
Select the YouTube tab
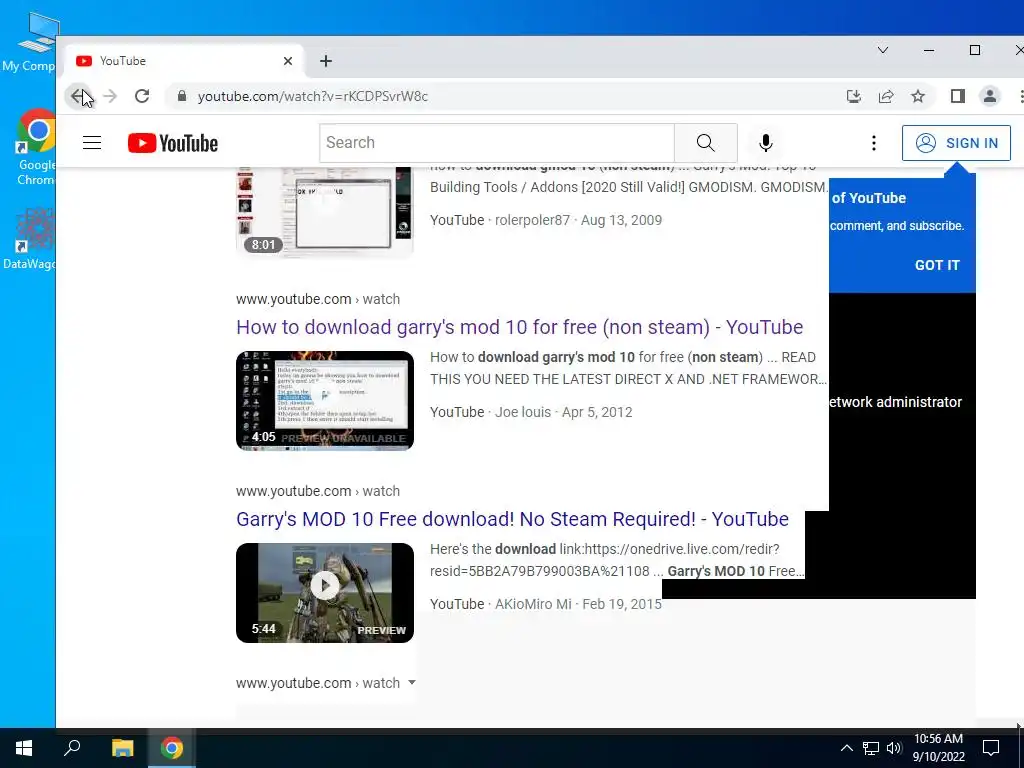(x=185, y=61)
